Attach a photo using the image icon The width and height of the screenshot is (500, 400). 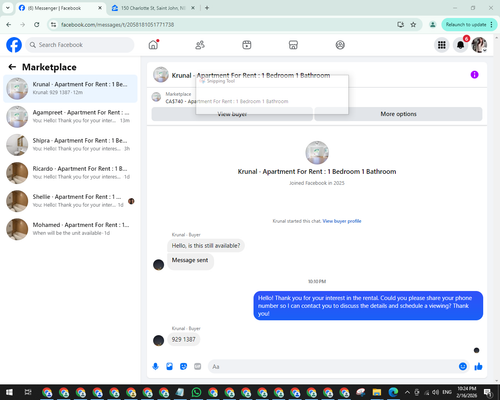(x=169, y=367)
